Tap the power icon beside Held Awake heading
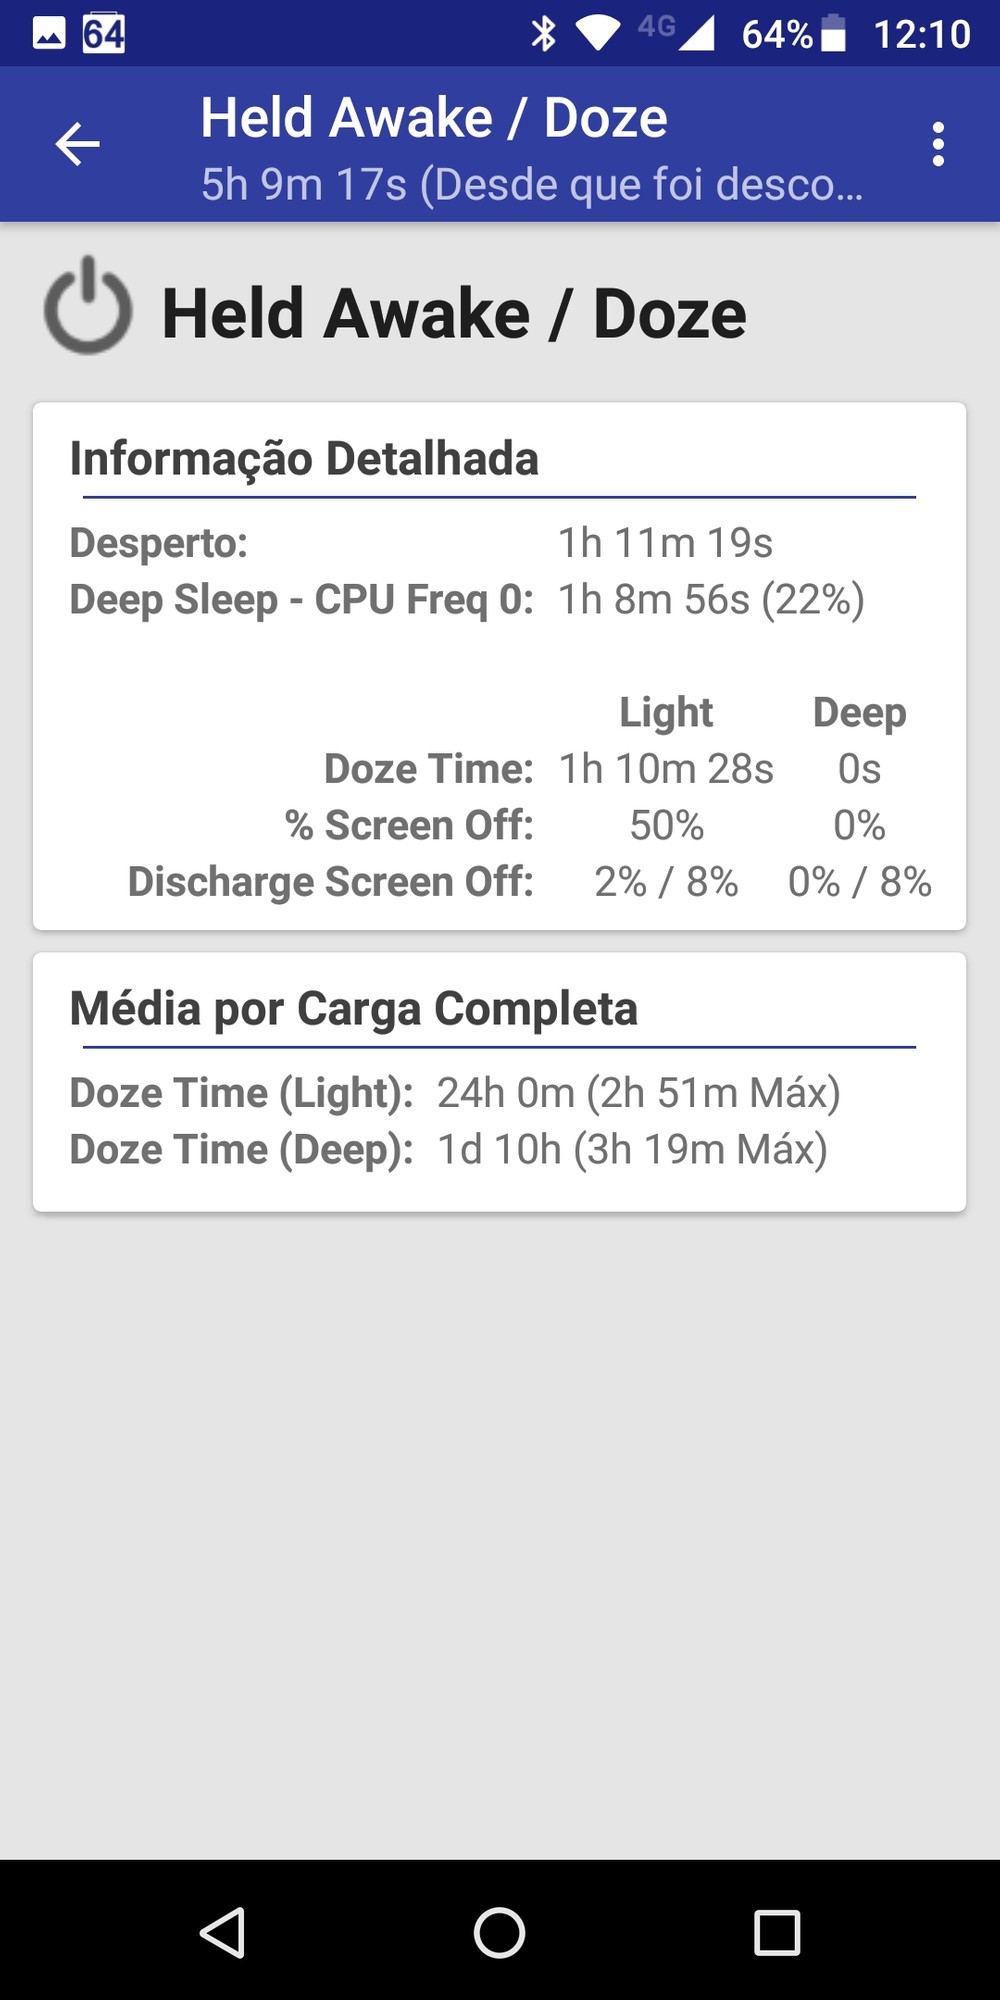Screen dimensions: 1000x2000 click(88, 306)
